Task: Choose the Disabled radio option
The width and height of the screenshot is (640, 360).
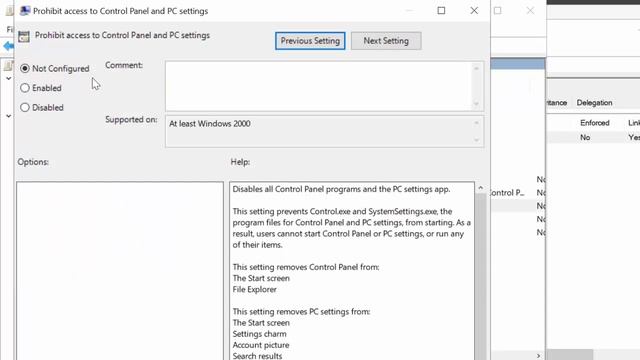Action: 25,107
